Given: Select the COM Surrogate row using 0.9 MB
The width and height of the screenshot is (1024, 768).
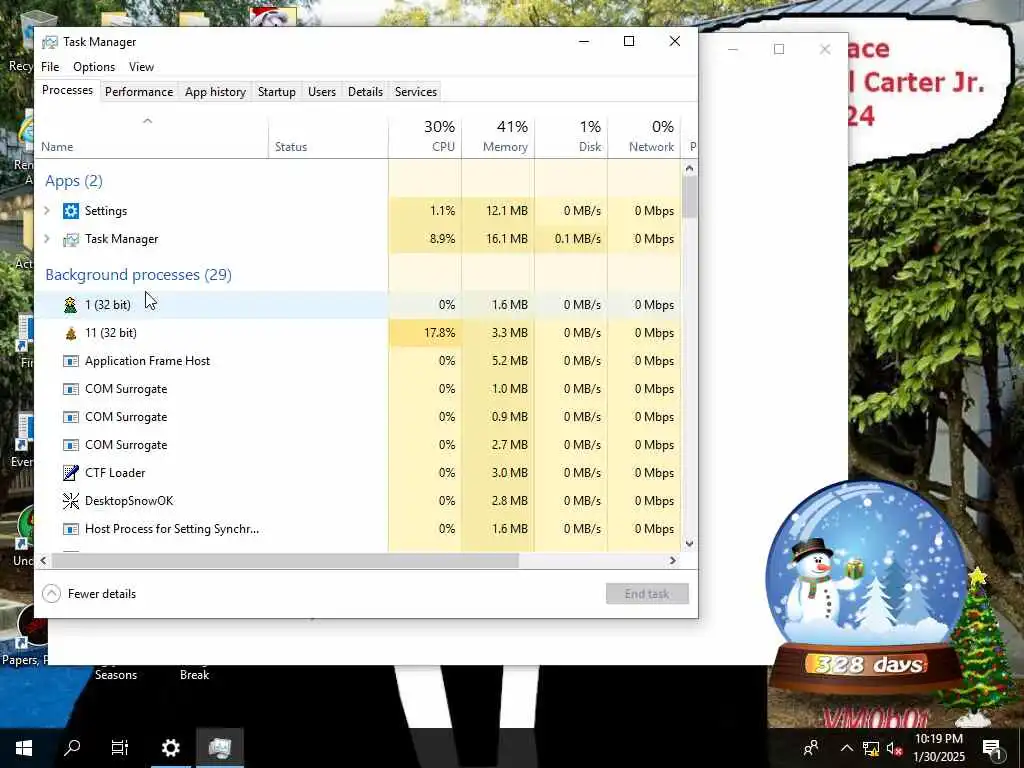Looking at the screenshot, I should point(358,417).
